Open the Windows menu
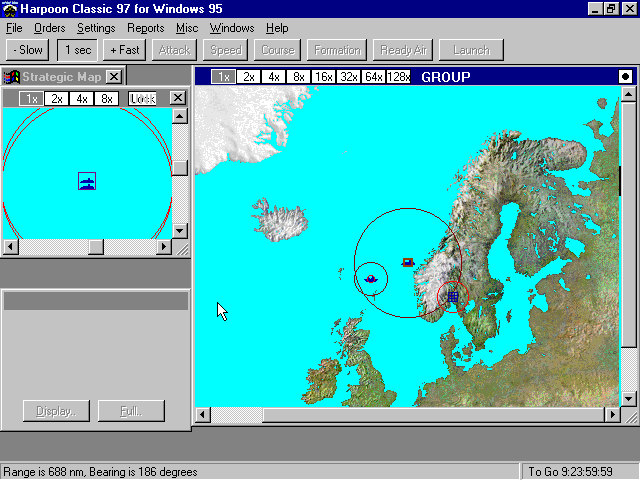640x480 pixels. point(232,28)
